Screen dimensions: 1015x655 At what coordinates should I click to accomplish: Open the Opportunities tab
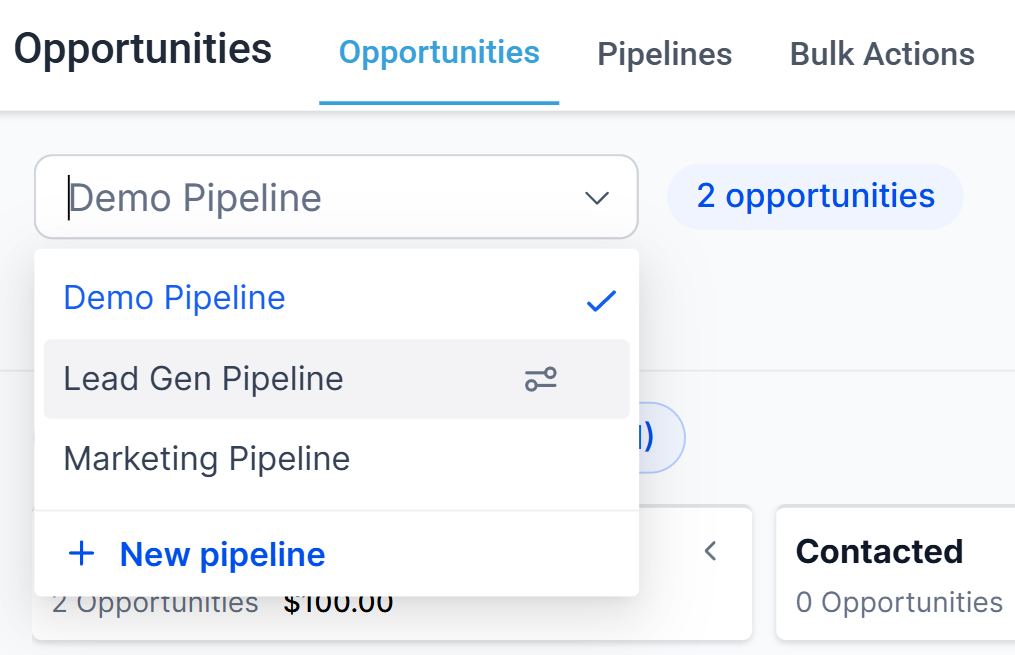[x=439, y=53]
